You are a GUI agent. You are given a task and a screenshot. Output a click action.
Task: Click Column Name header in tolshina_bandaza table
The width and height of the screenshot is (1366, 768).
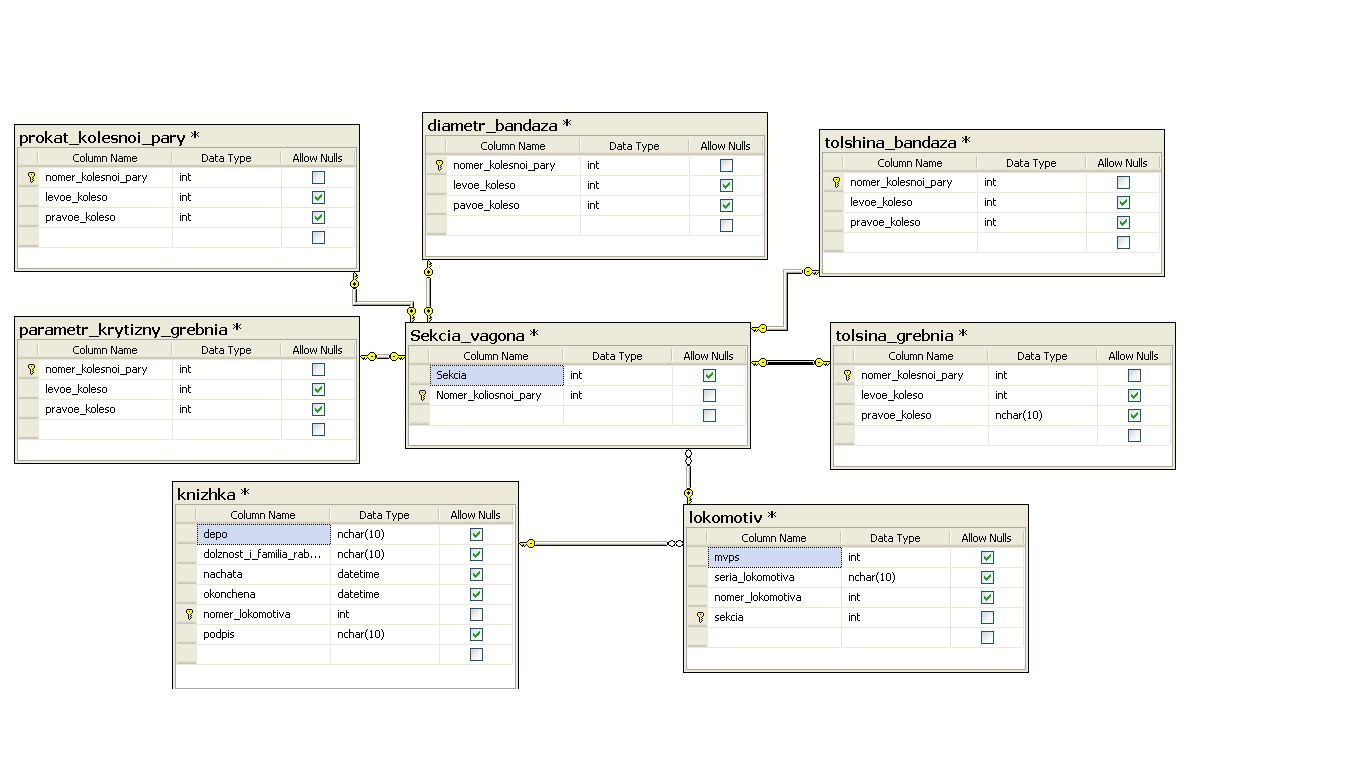tap(910, 163)
